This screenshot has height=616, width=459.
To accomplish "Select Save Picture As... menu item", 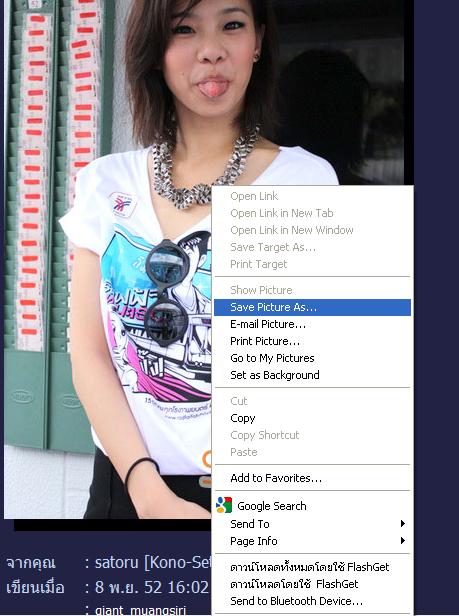I will (x=312, y=307).
